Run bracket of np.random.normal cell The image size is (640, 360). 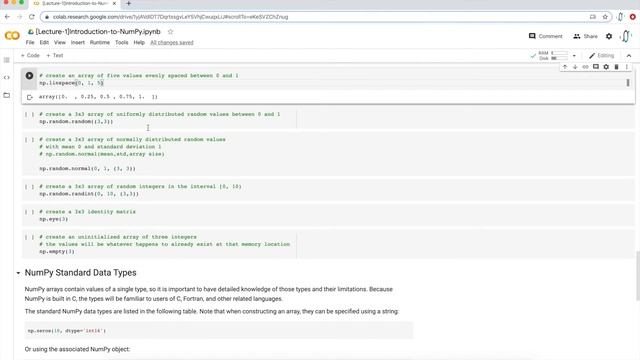pyautogui.click(x=29, y=140)
